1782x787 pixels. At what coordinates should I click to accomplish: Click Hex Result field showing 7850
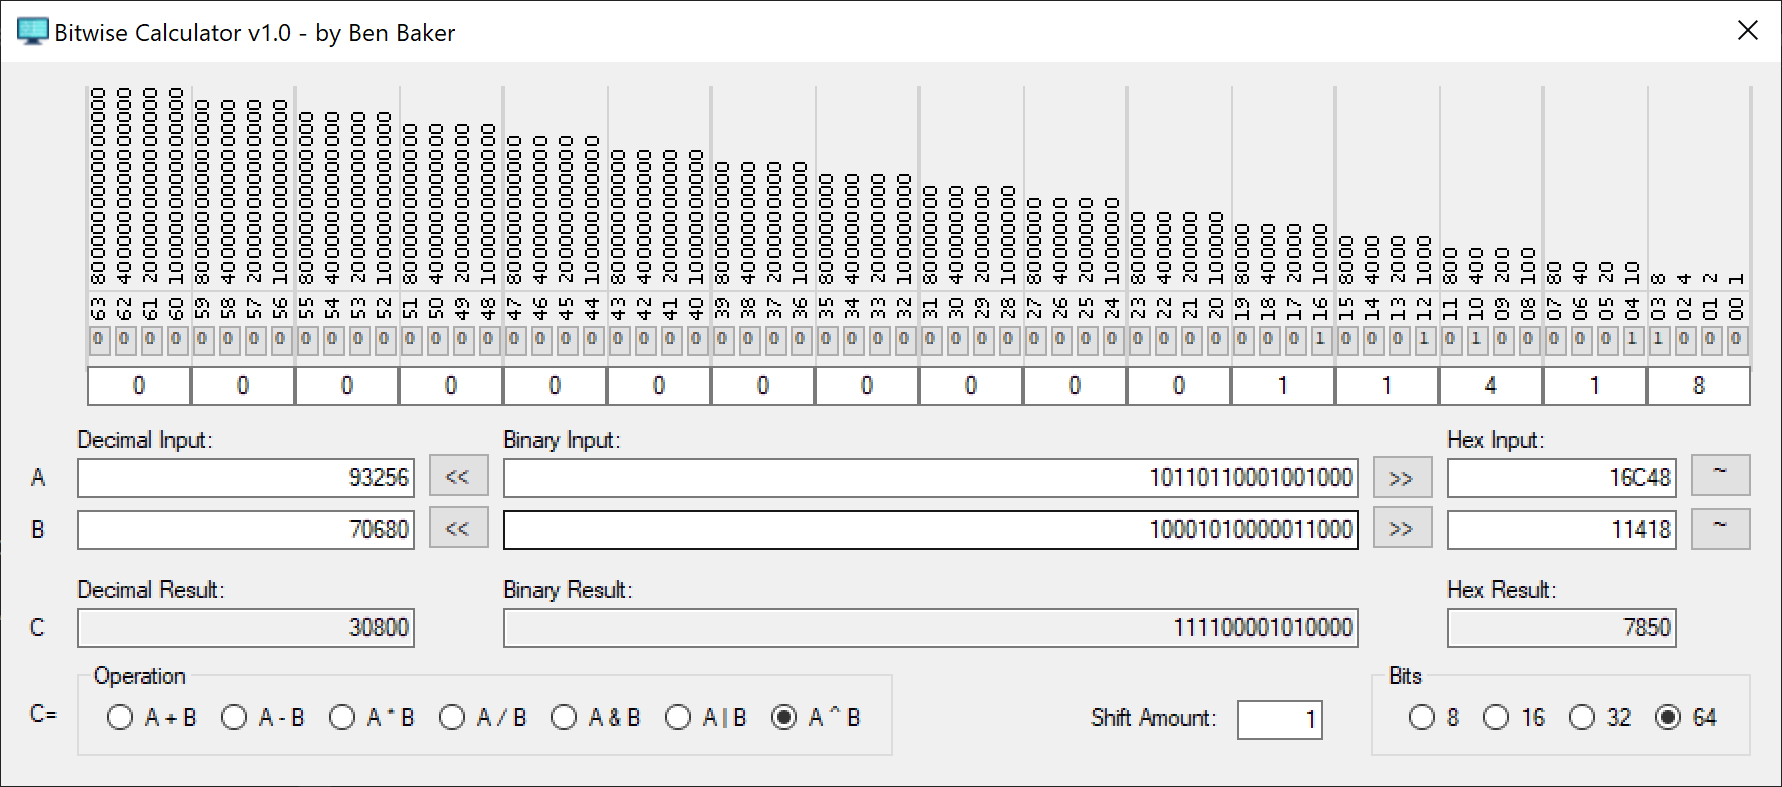click(x=1562, y=628)
